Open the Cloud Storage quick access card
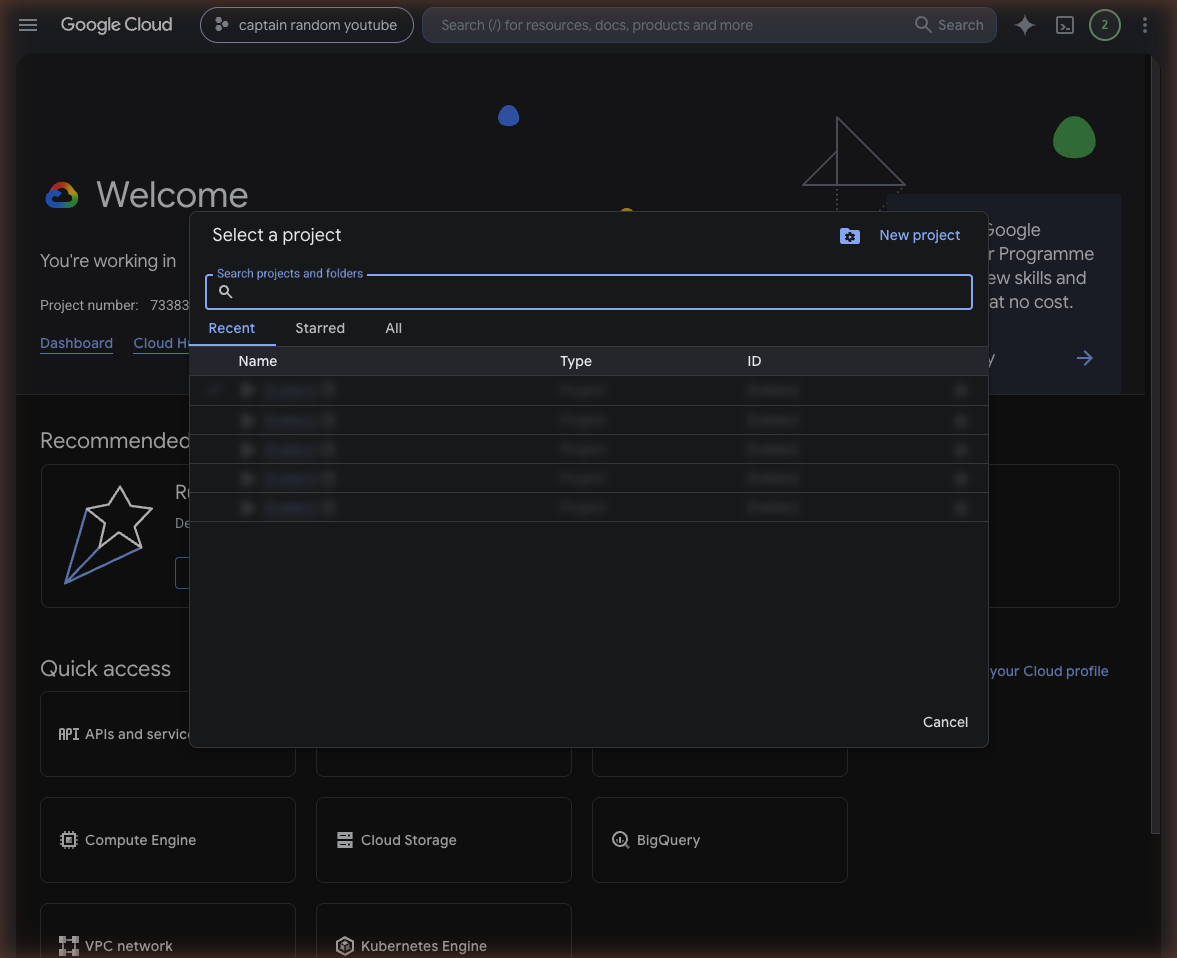This screenshot has height=958, width=1177. [x=444, y=839]
